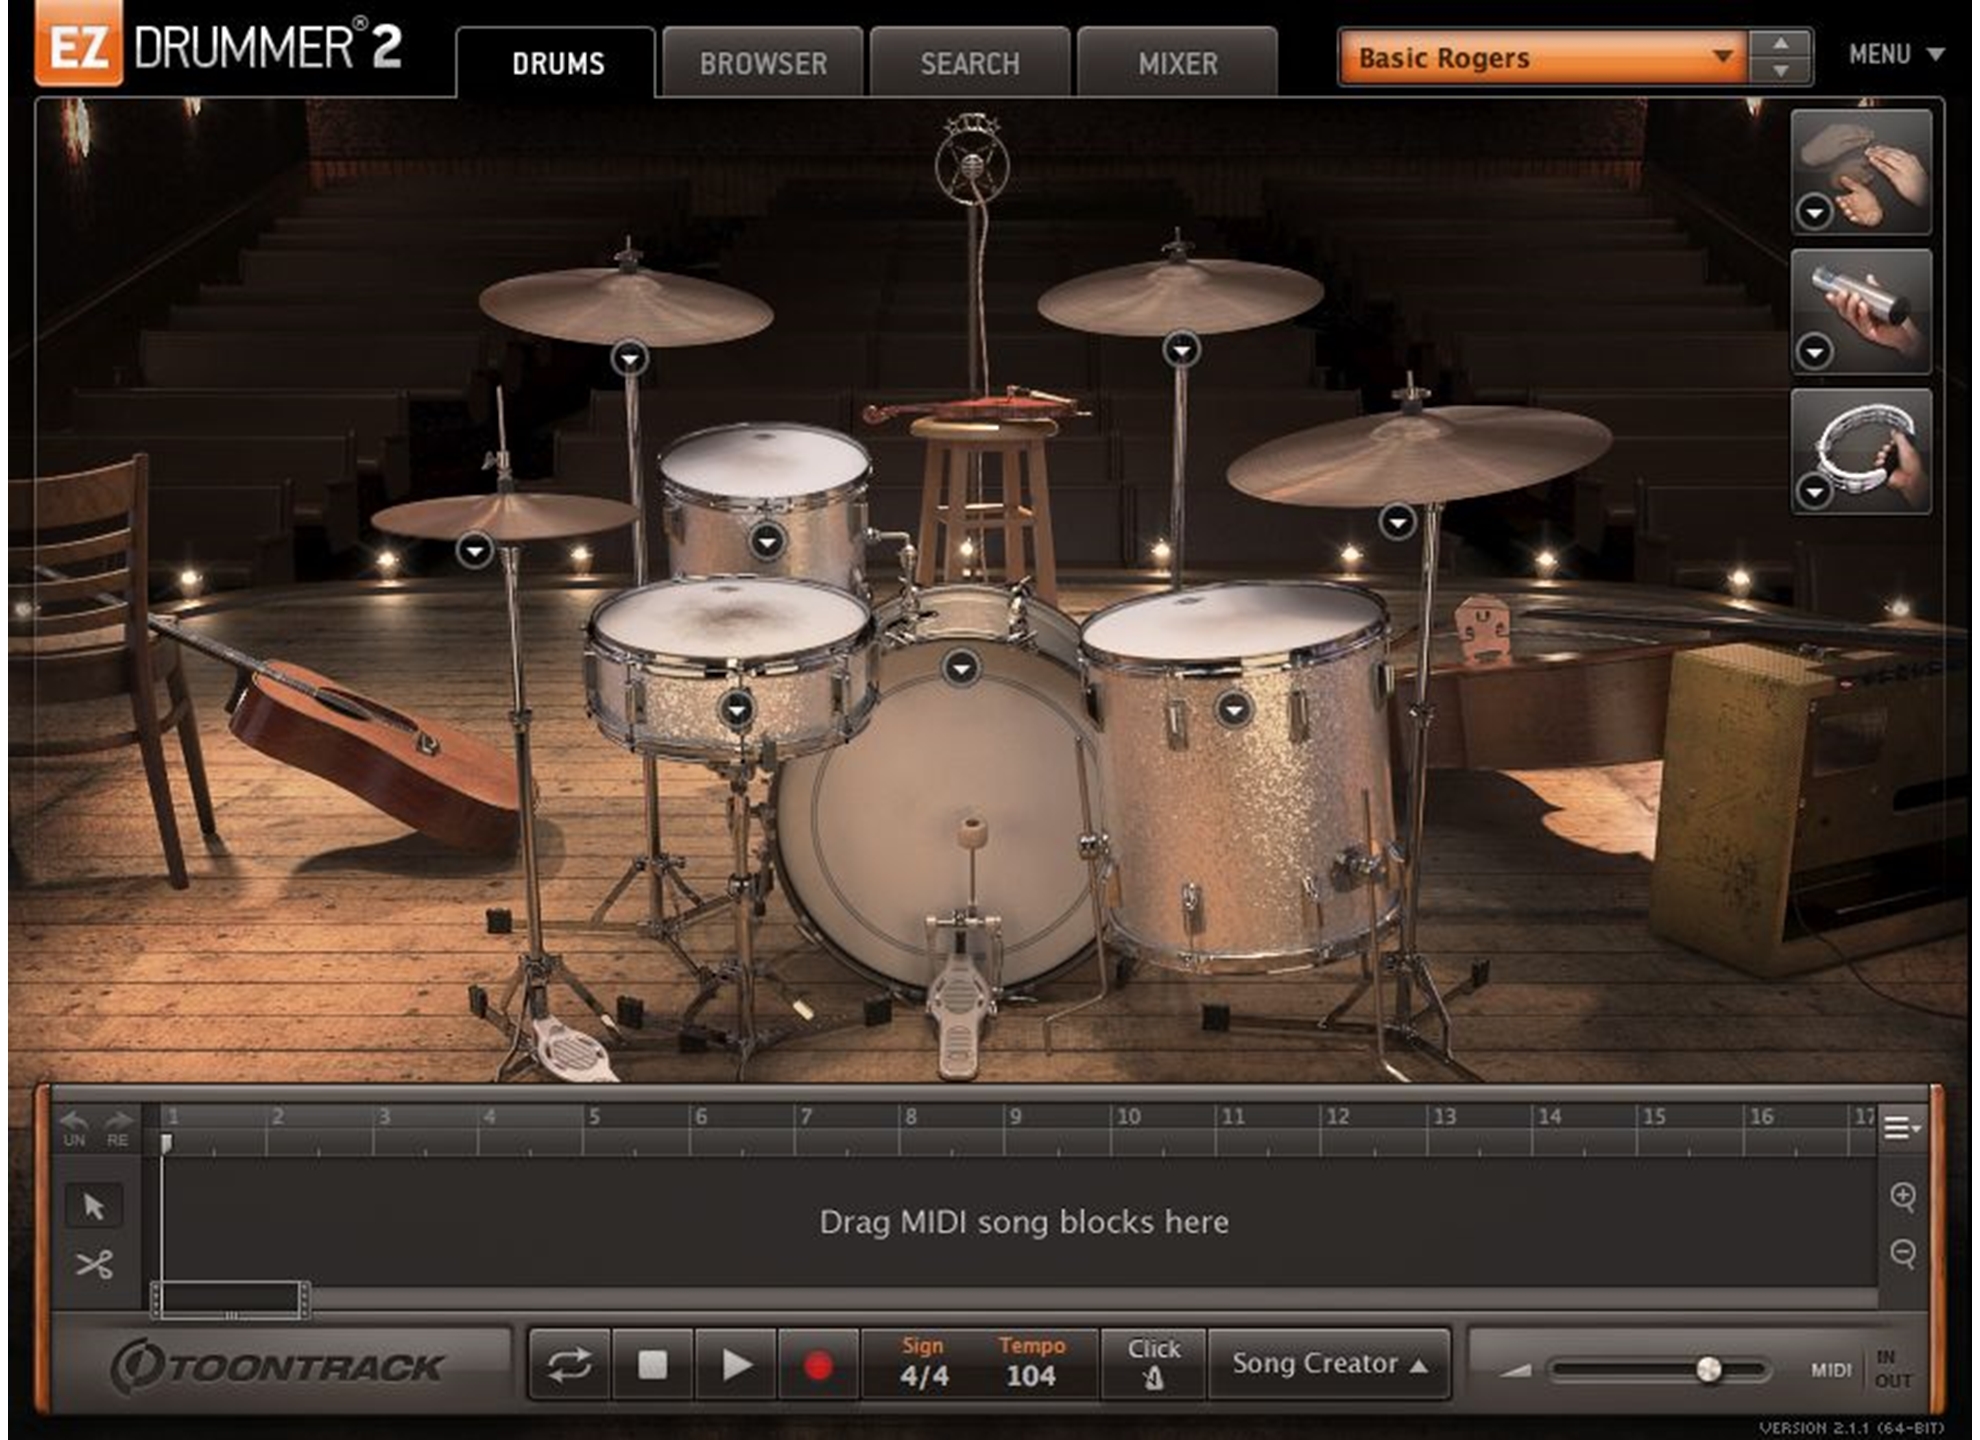Expand the kick drum options arrow

961,667
